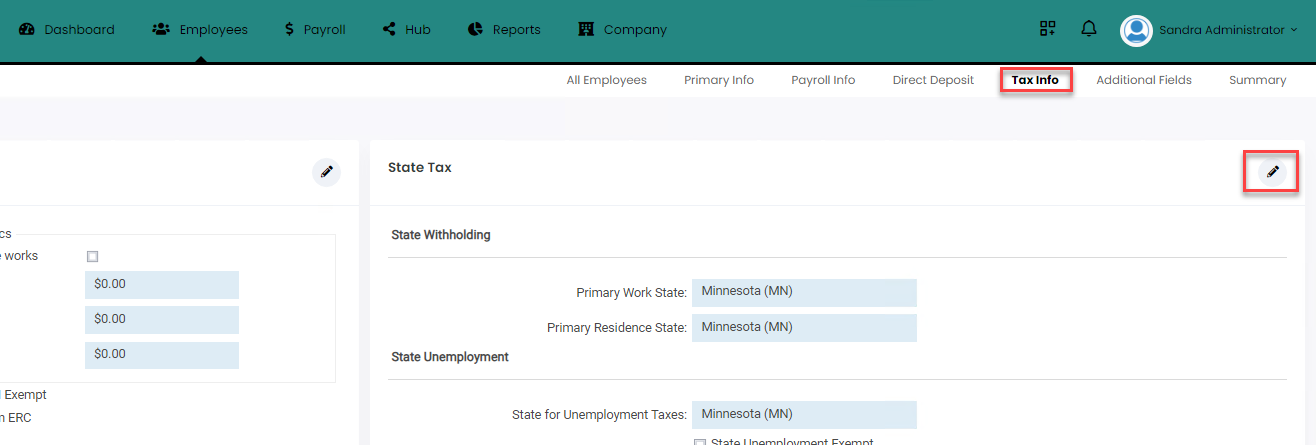Open the State for Unemployment Taxes field
This screenshot has height=445, width=1316.
click(804, 414)
